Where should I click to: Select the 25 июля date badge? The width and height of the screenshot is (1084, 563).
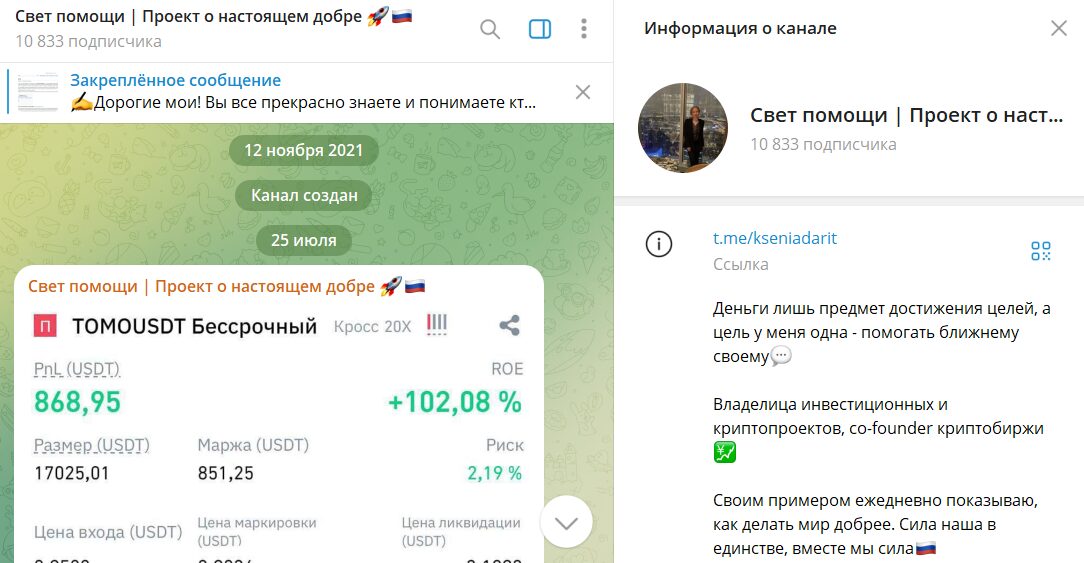tap(303, 241)
